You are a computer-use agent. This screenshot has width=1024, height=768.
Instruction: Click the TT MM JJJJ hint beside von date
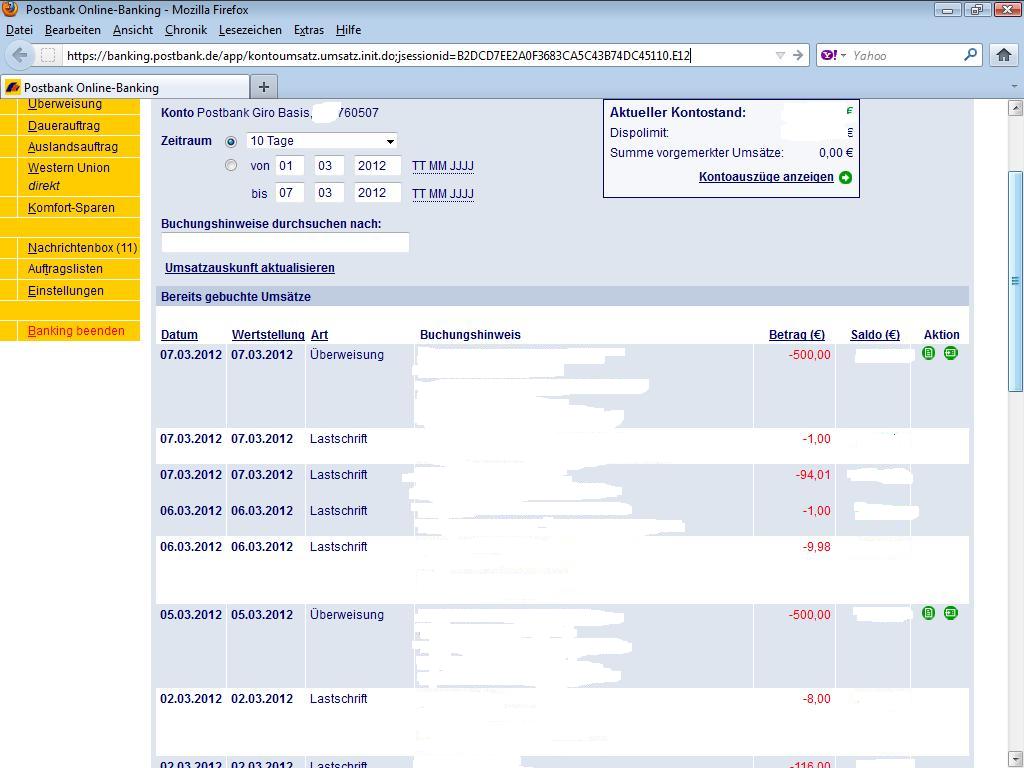[443, 166]
